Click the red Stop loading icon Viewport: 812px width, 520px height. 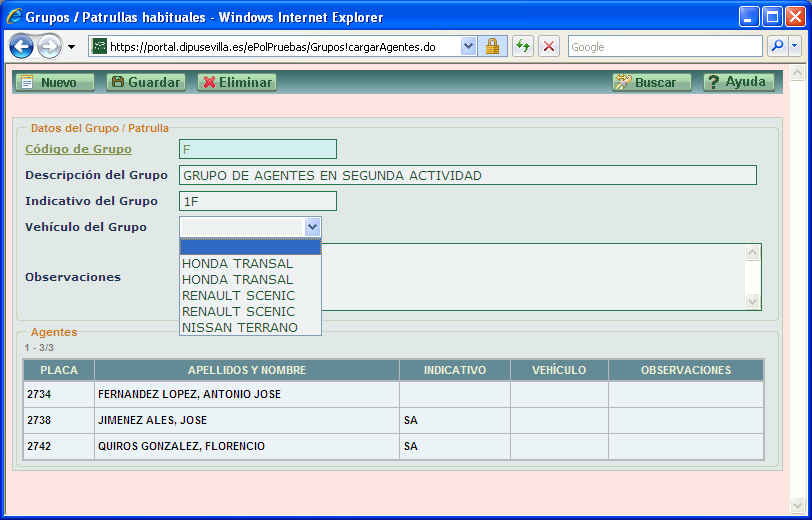coord(549,47)
